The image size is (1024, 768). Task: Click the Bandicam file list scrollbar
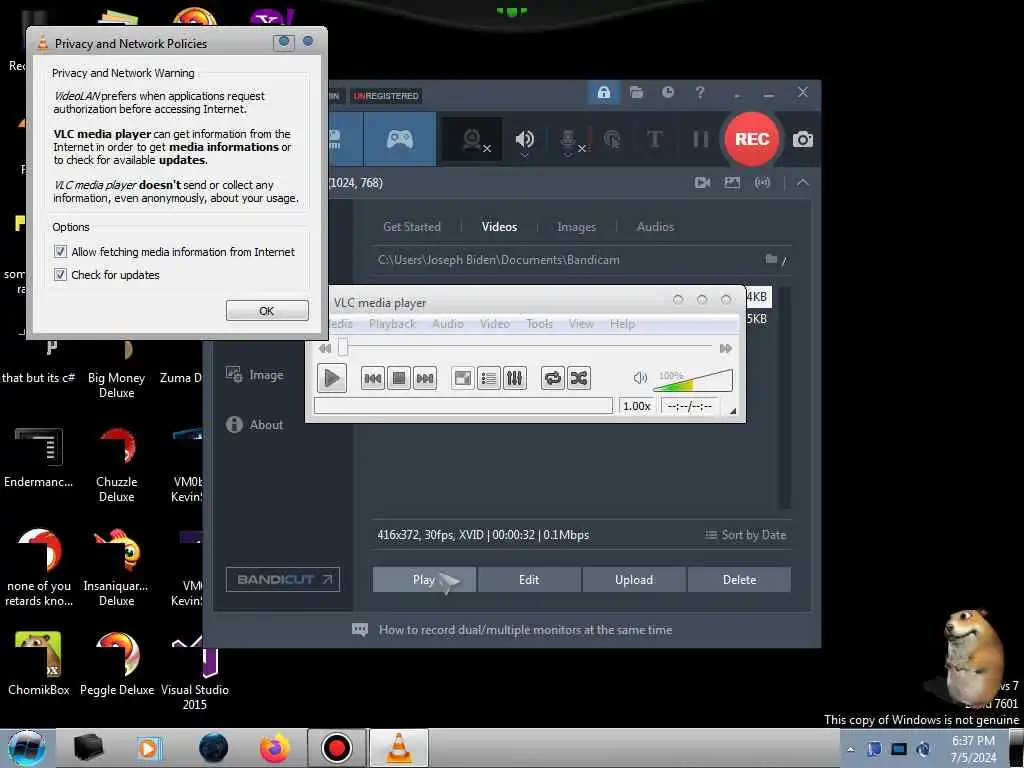pyautogui.click(x=785, y=397)
